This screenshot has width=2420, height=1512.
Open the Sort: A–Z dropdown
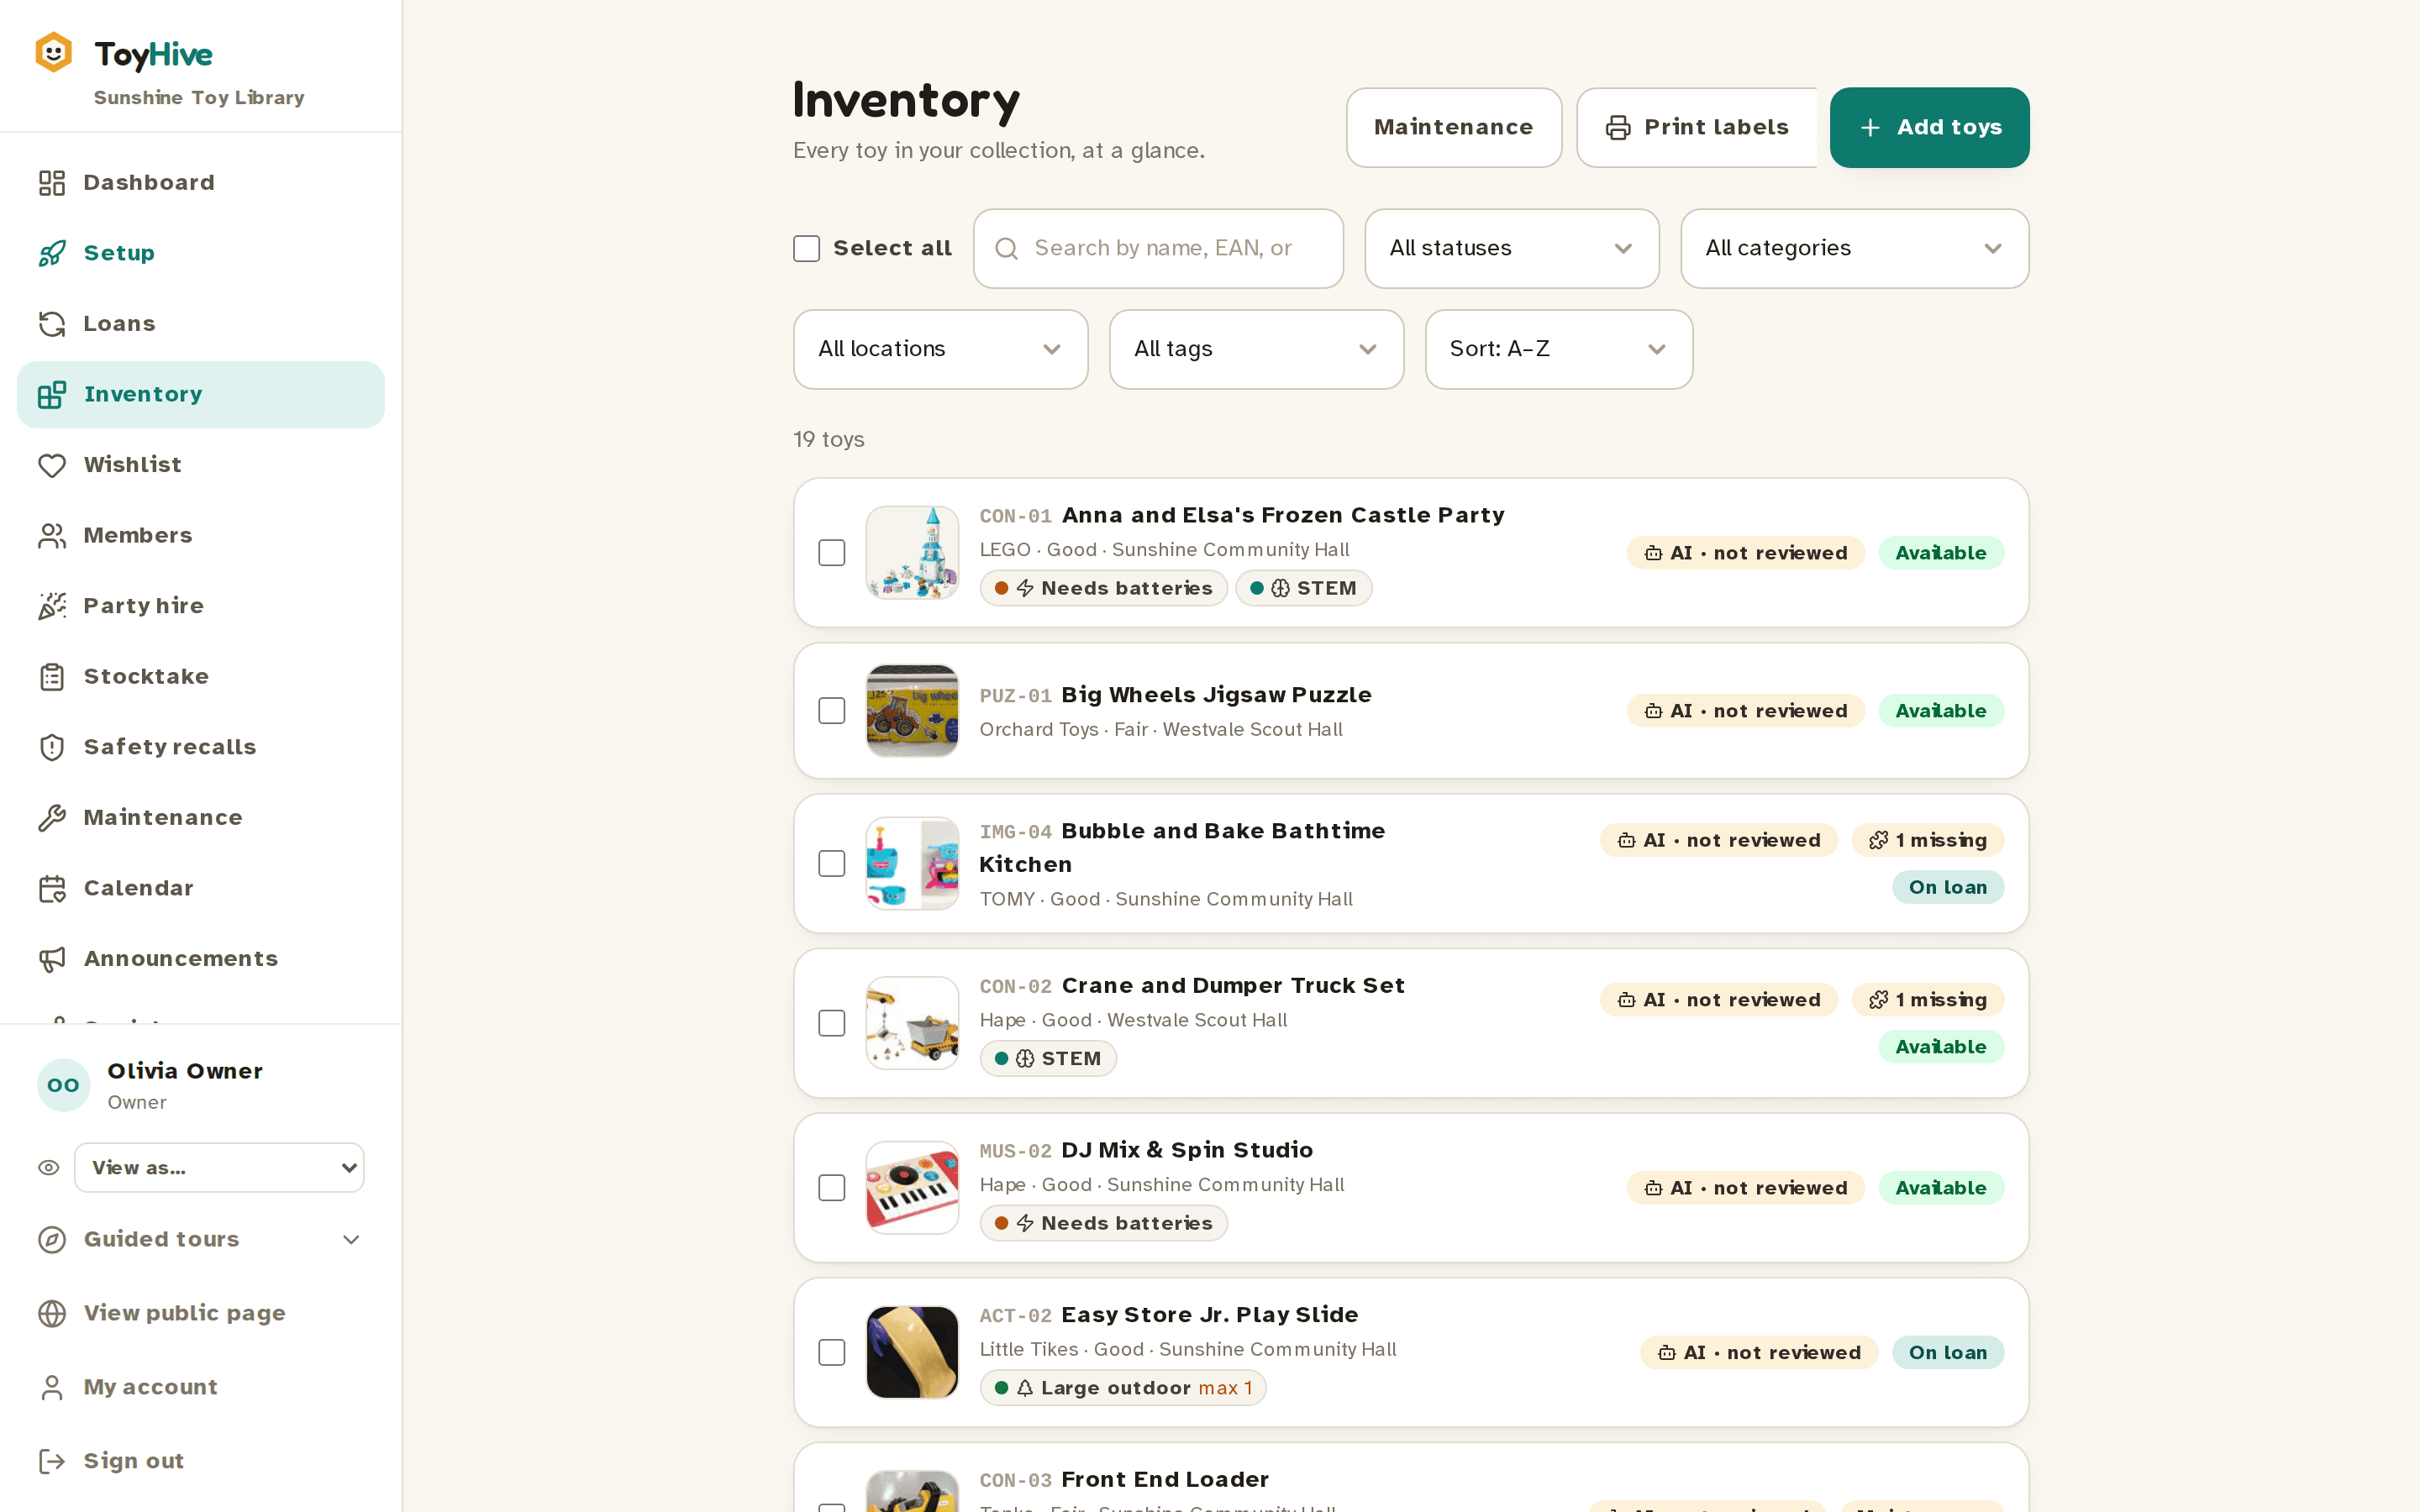tap(1558, 349)
